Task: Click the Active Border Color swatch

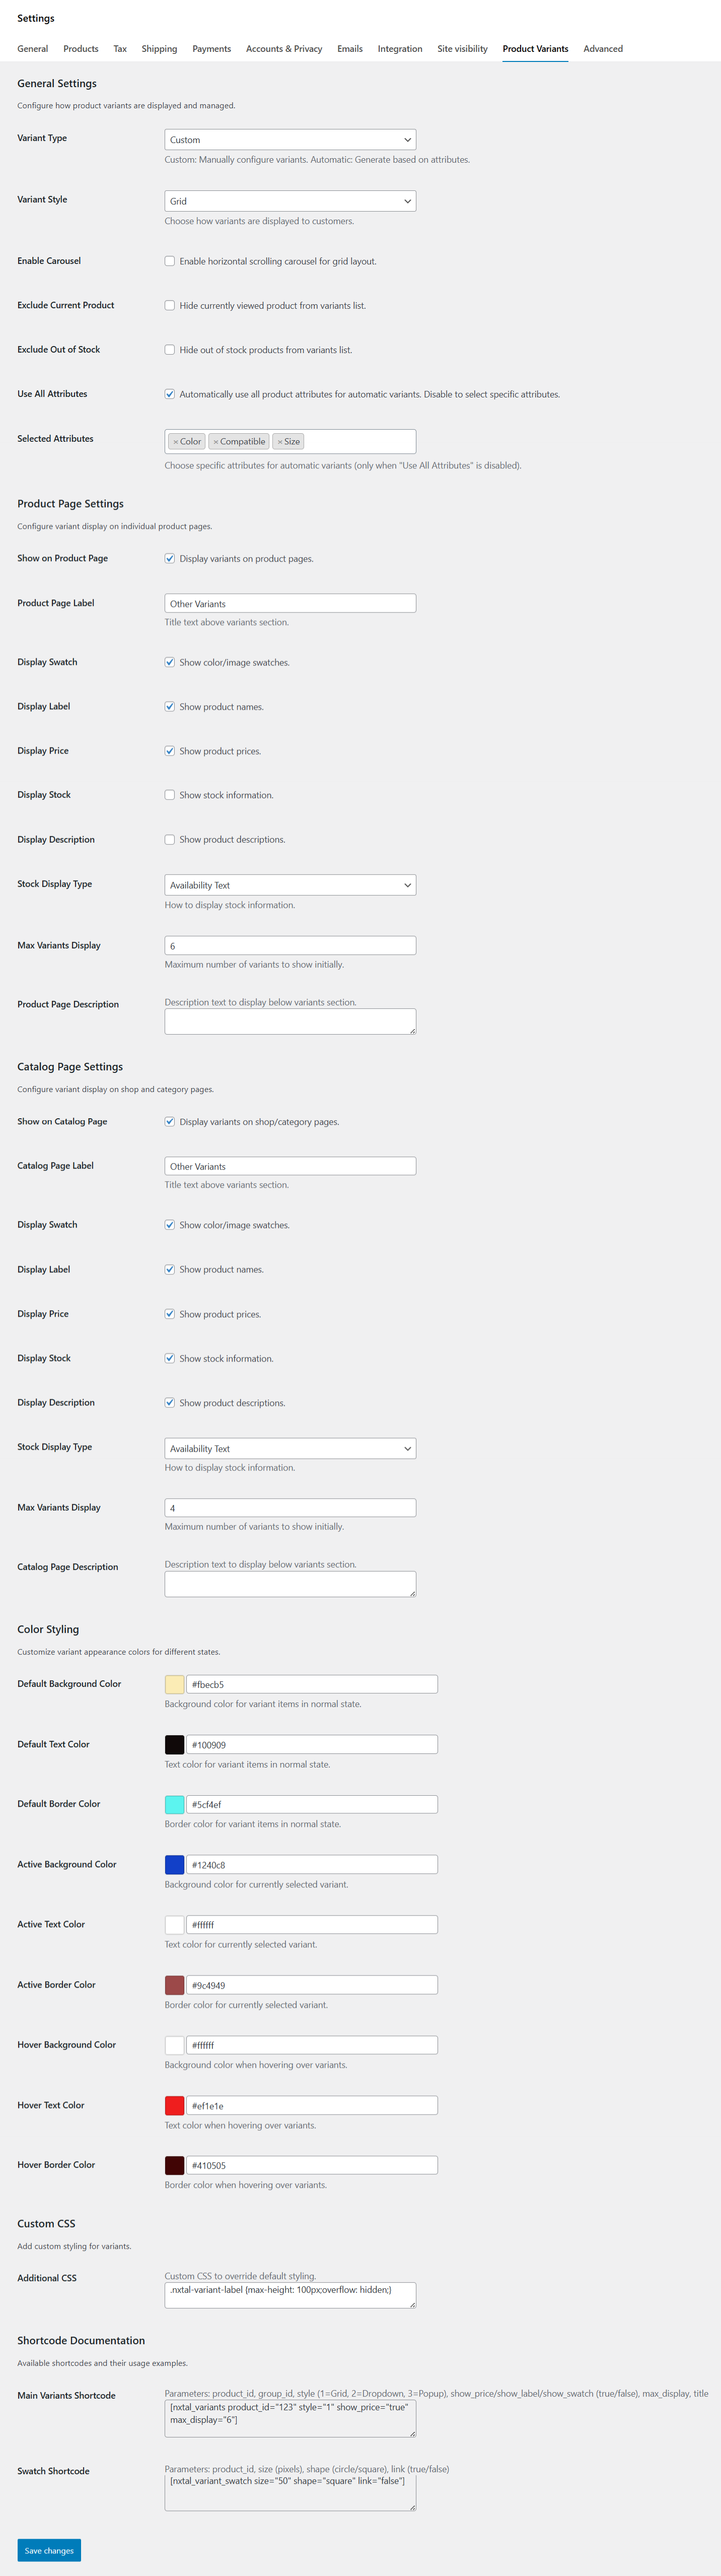Action: click(x=175, y=1986)
